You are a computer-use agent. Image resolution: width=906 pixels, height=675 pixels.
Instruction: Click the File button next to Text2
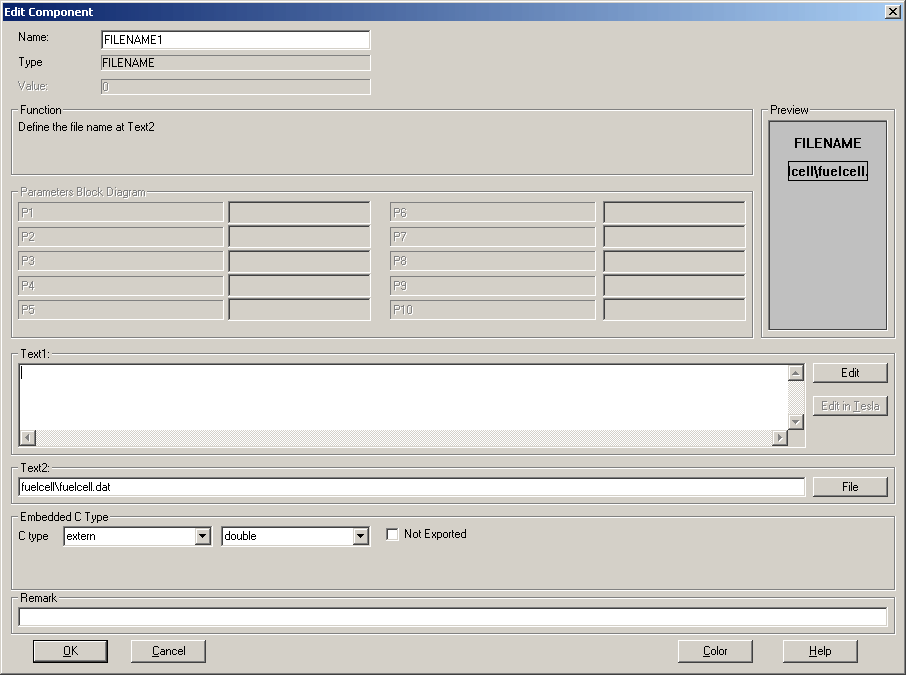pyautogui.click(x=850, y=487)
